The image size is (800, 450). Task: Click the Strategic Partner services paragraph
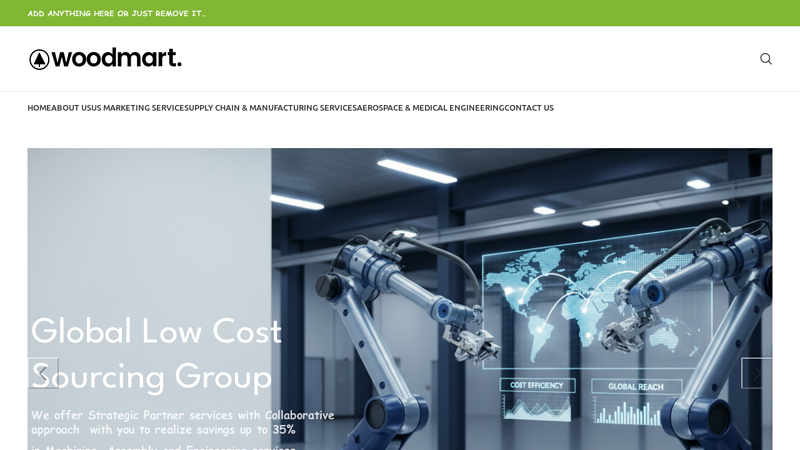click(x=183, y=430)
